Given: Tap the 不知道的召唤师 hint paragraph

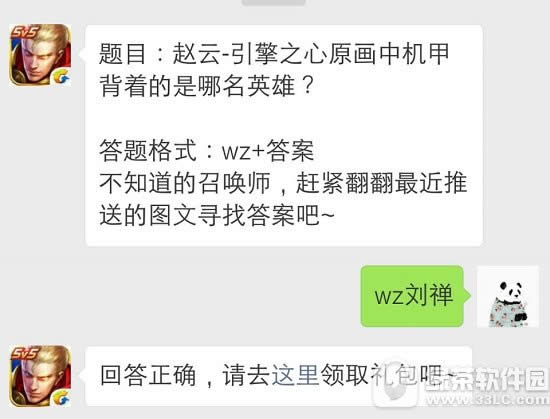Looking at the screenshot, I should click(283, 199).
